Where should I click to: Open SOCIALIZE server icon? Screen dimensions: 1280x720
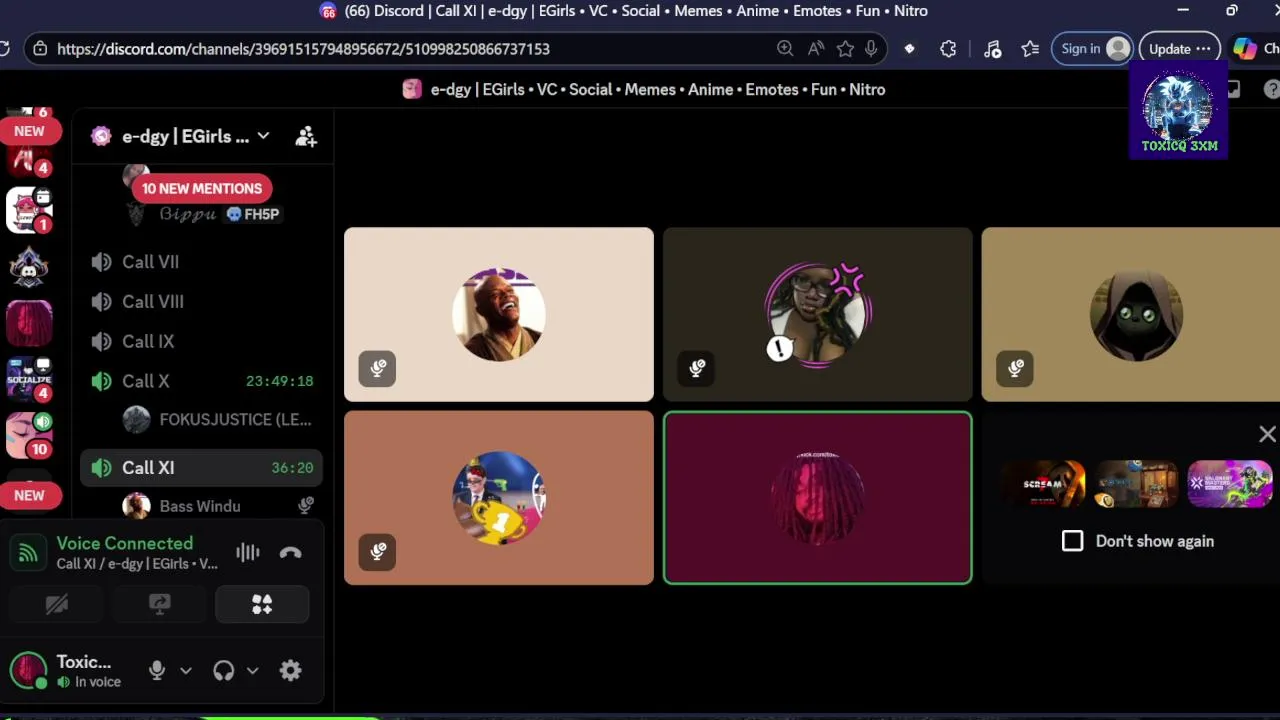point(29,379)
